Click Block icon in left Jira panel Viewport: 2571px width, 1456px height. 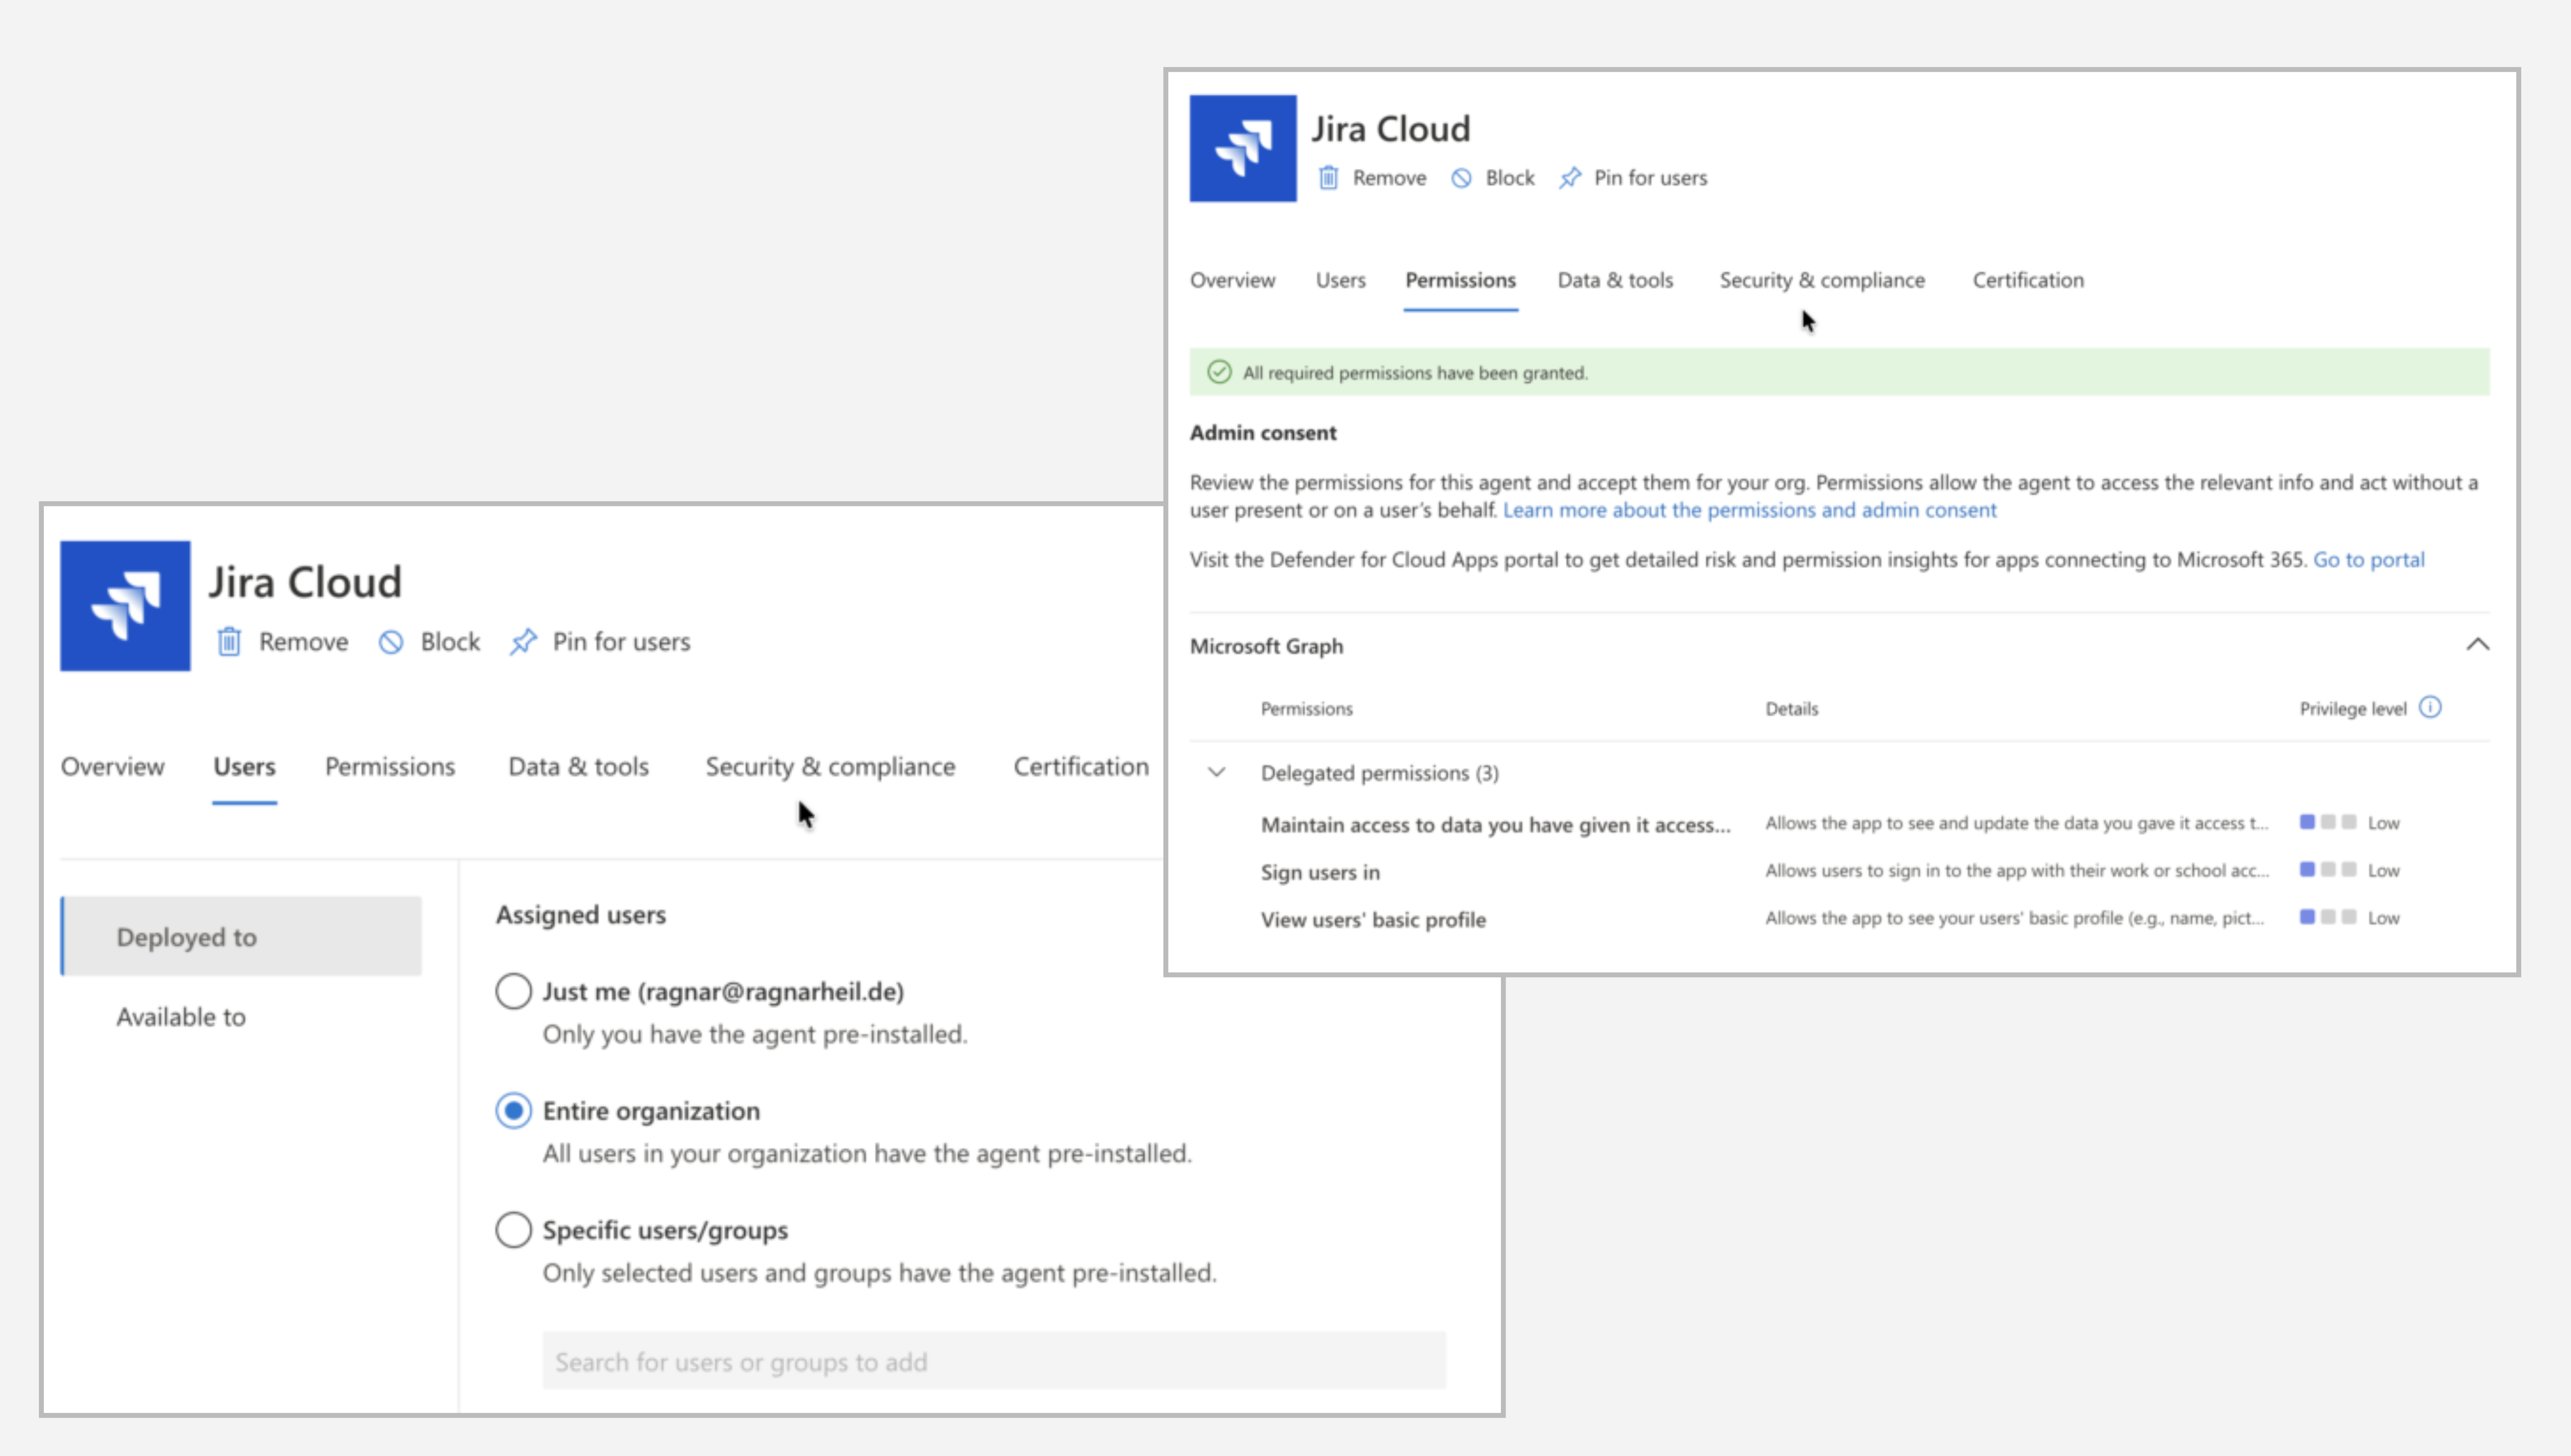[391, 641]
